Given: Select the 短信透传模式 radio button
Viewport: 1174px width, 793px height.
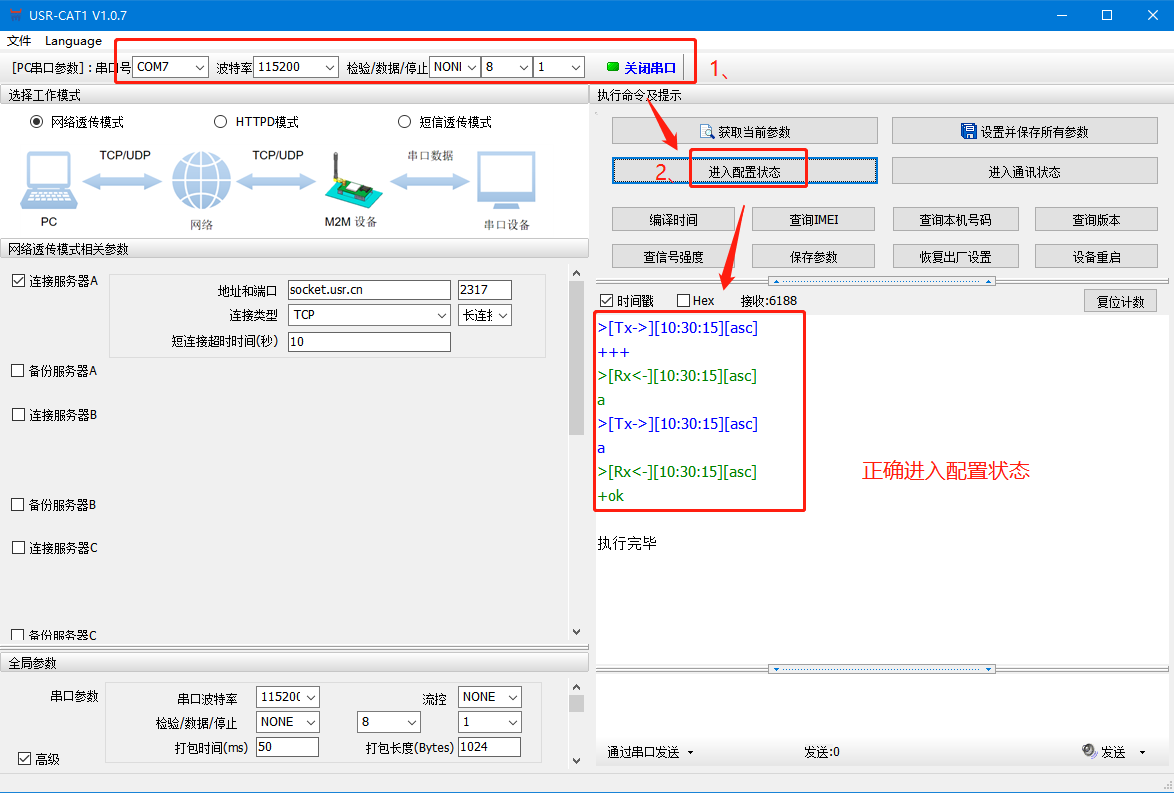Looking at the screenshot, I should (405, 122).
